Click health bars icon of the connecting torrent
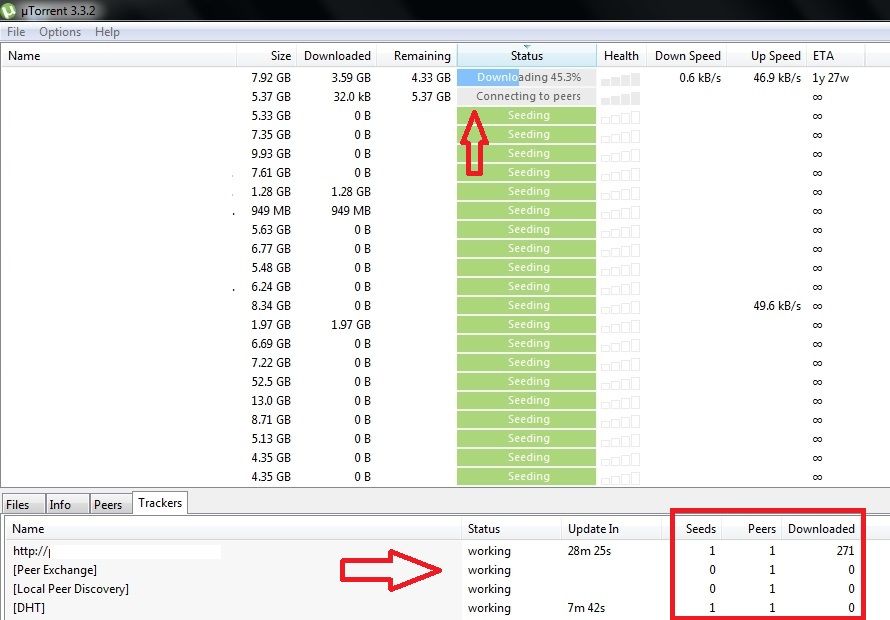The height and width of the screenshot is (620, 890). [621, 97]
